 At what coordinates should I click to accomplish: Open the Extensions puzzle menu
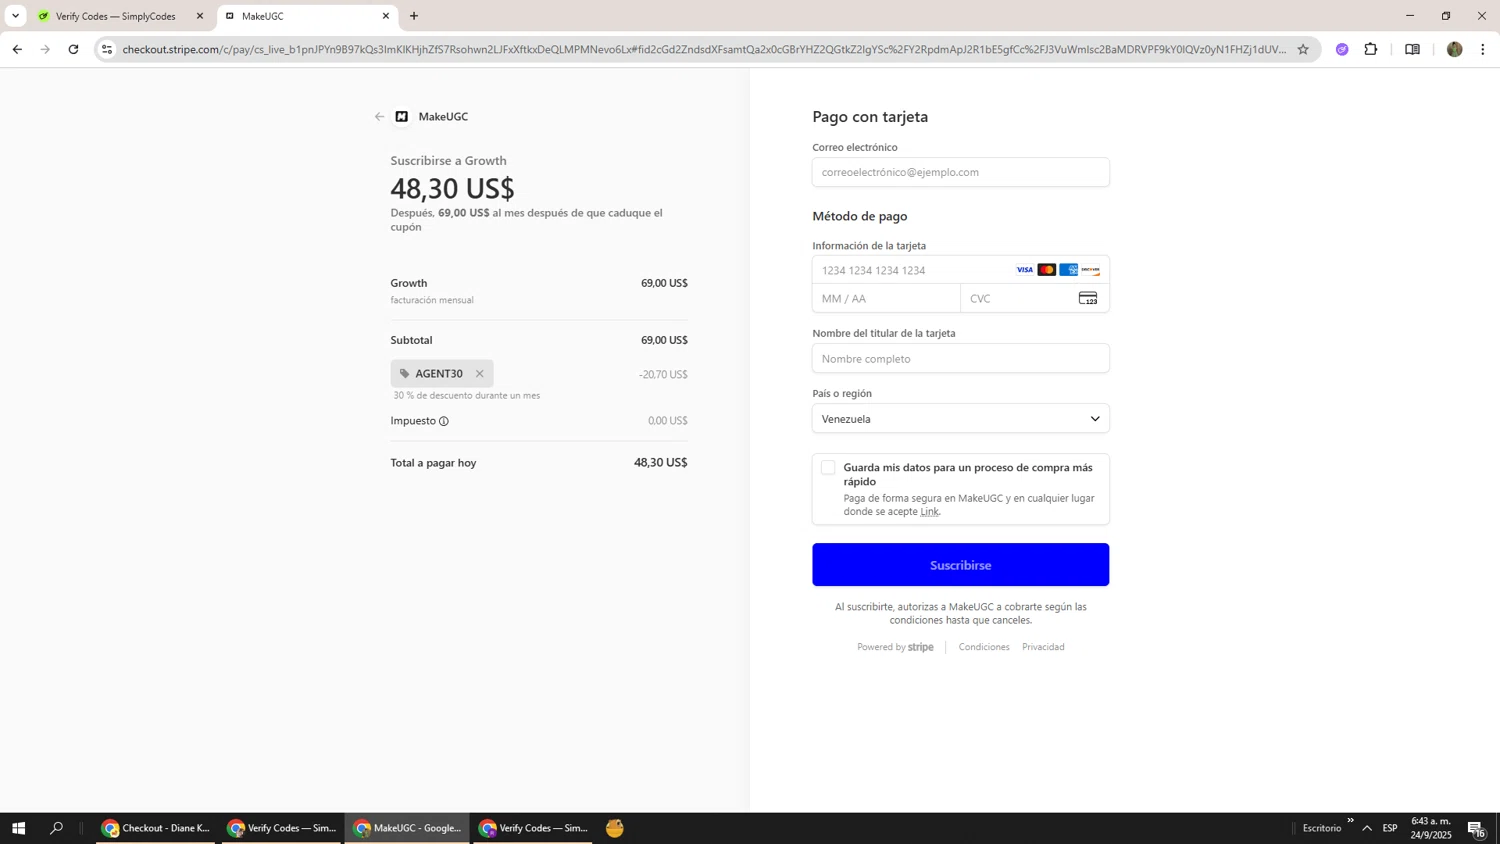[1371, 49]
